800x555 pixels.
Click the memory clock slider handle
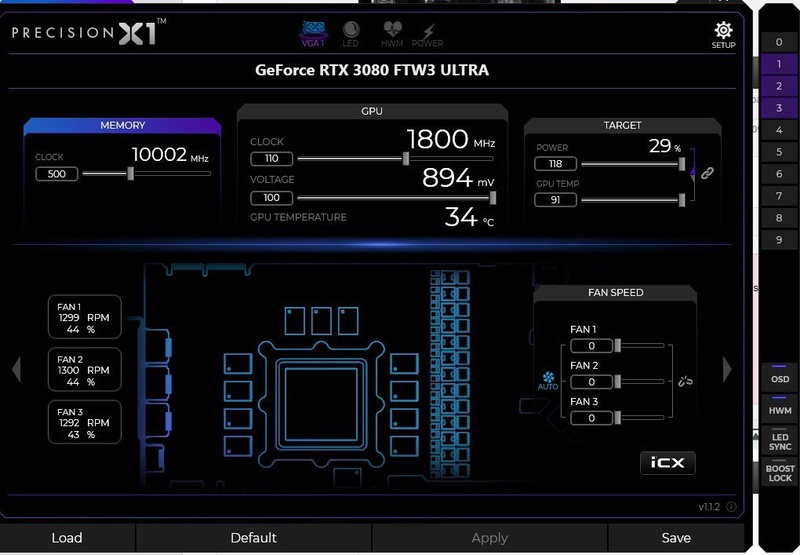point(131,173)
